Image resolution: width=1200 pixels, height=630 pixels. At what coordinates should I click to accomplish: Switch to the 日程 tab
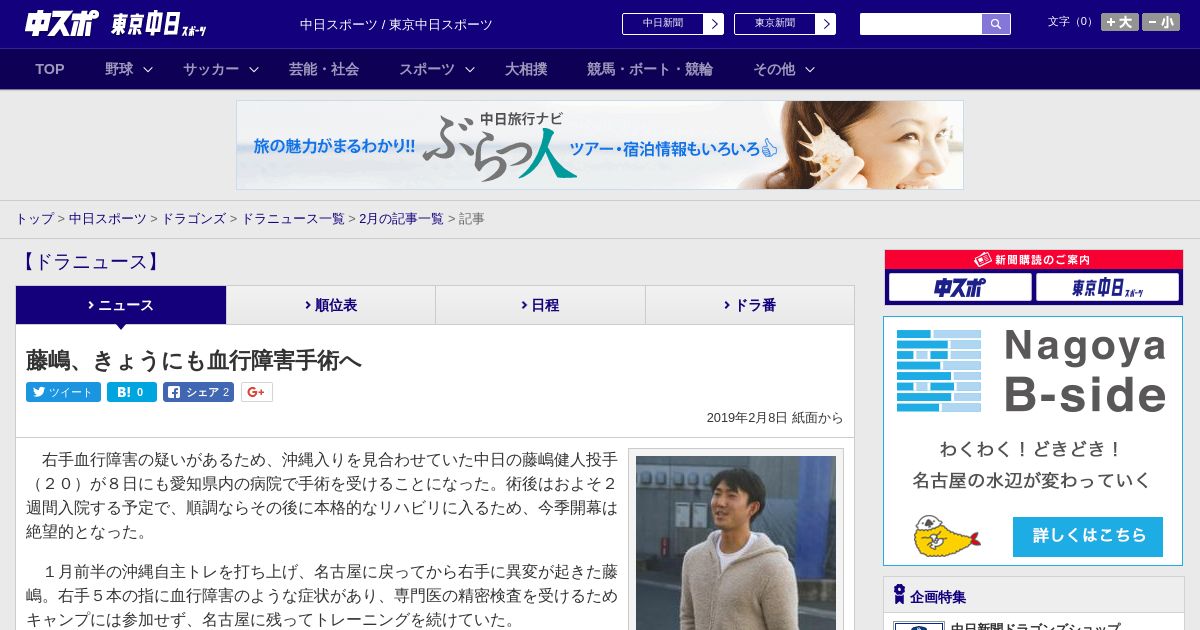(x=540, y=305)
